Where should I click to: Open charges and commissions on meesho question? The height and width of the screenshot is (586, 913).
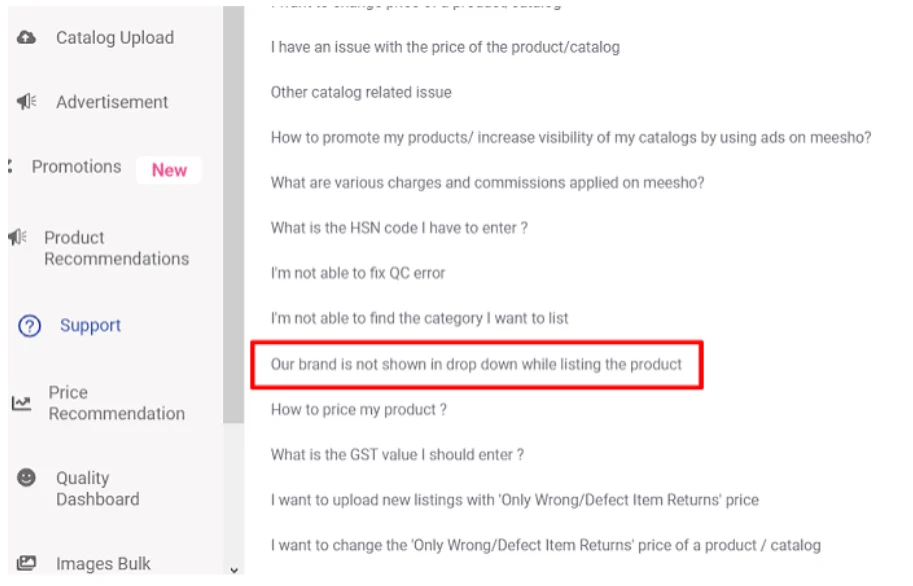pos(487,183)
